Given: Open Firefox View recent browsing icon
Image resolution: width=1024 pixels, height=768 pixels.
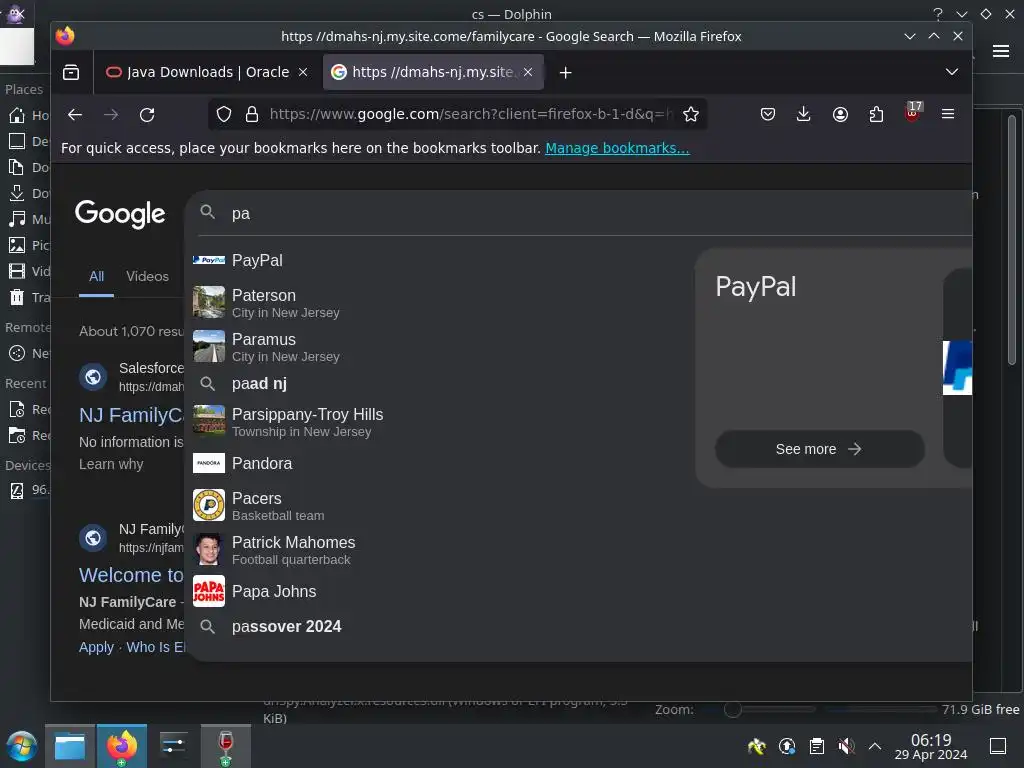Looking at the screenshot, I should point(71,72).
